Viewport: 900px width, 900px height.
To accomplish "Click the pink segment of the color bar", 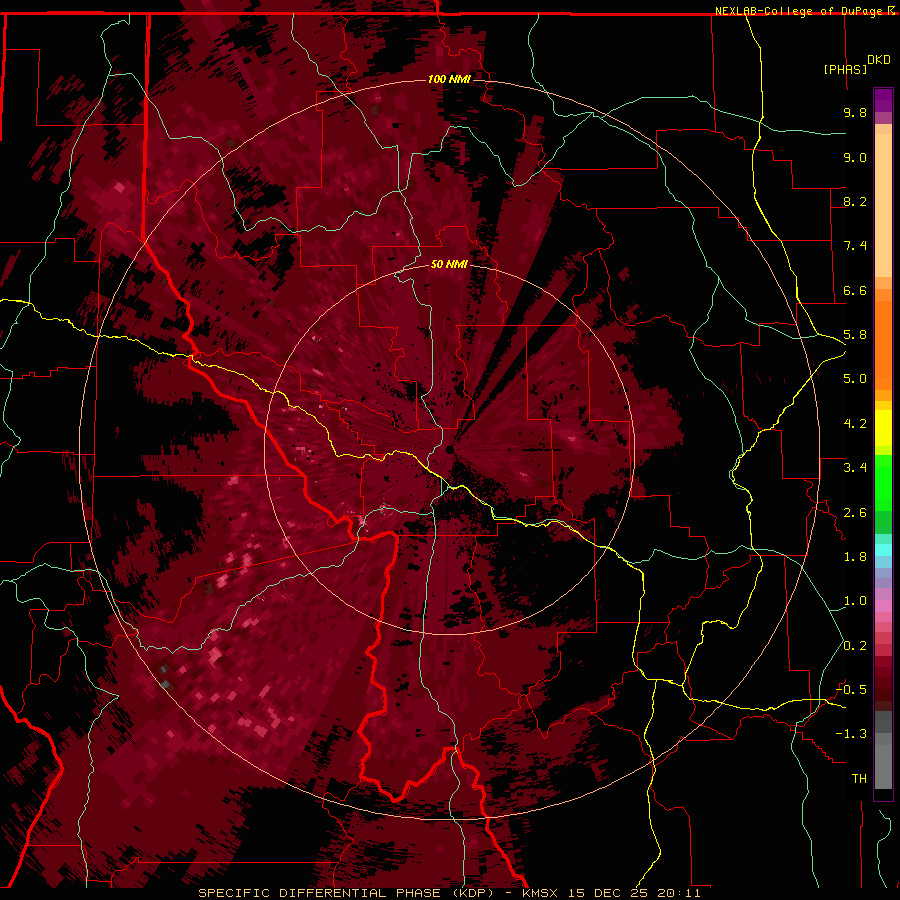I will tap(883, 606).
